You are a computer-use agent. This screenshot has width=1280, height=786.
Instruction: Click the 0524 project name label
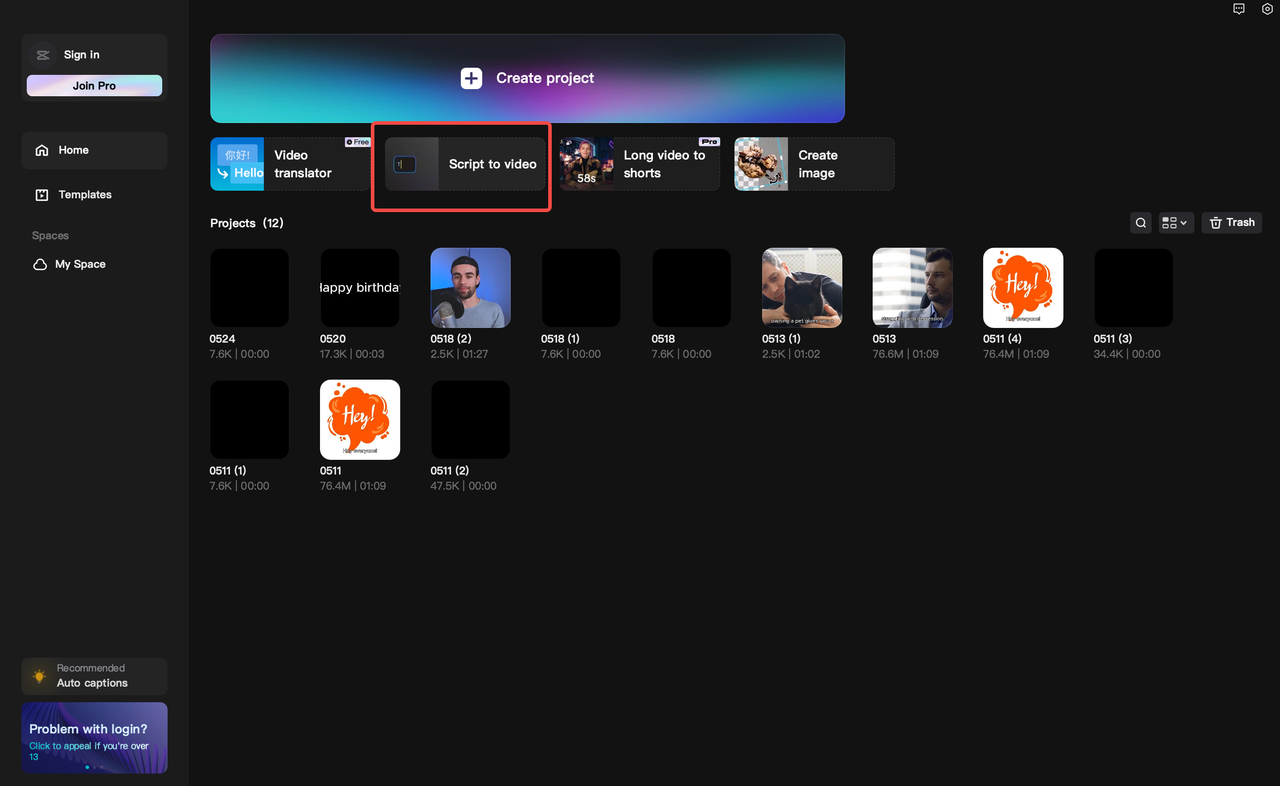(223, 339)
